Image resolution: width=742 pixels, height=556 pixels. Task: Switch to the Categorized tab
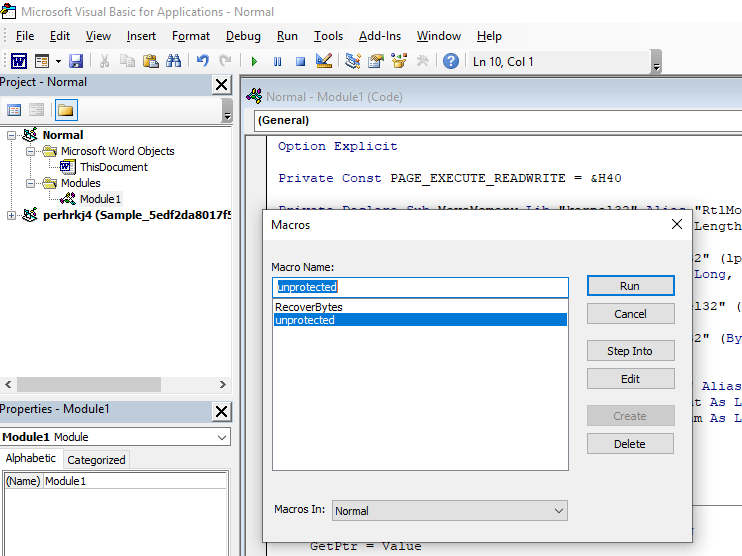tap(96, 460)
